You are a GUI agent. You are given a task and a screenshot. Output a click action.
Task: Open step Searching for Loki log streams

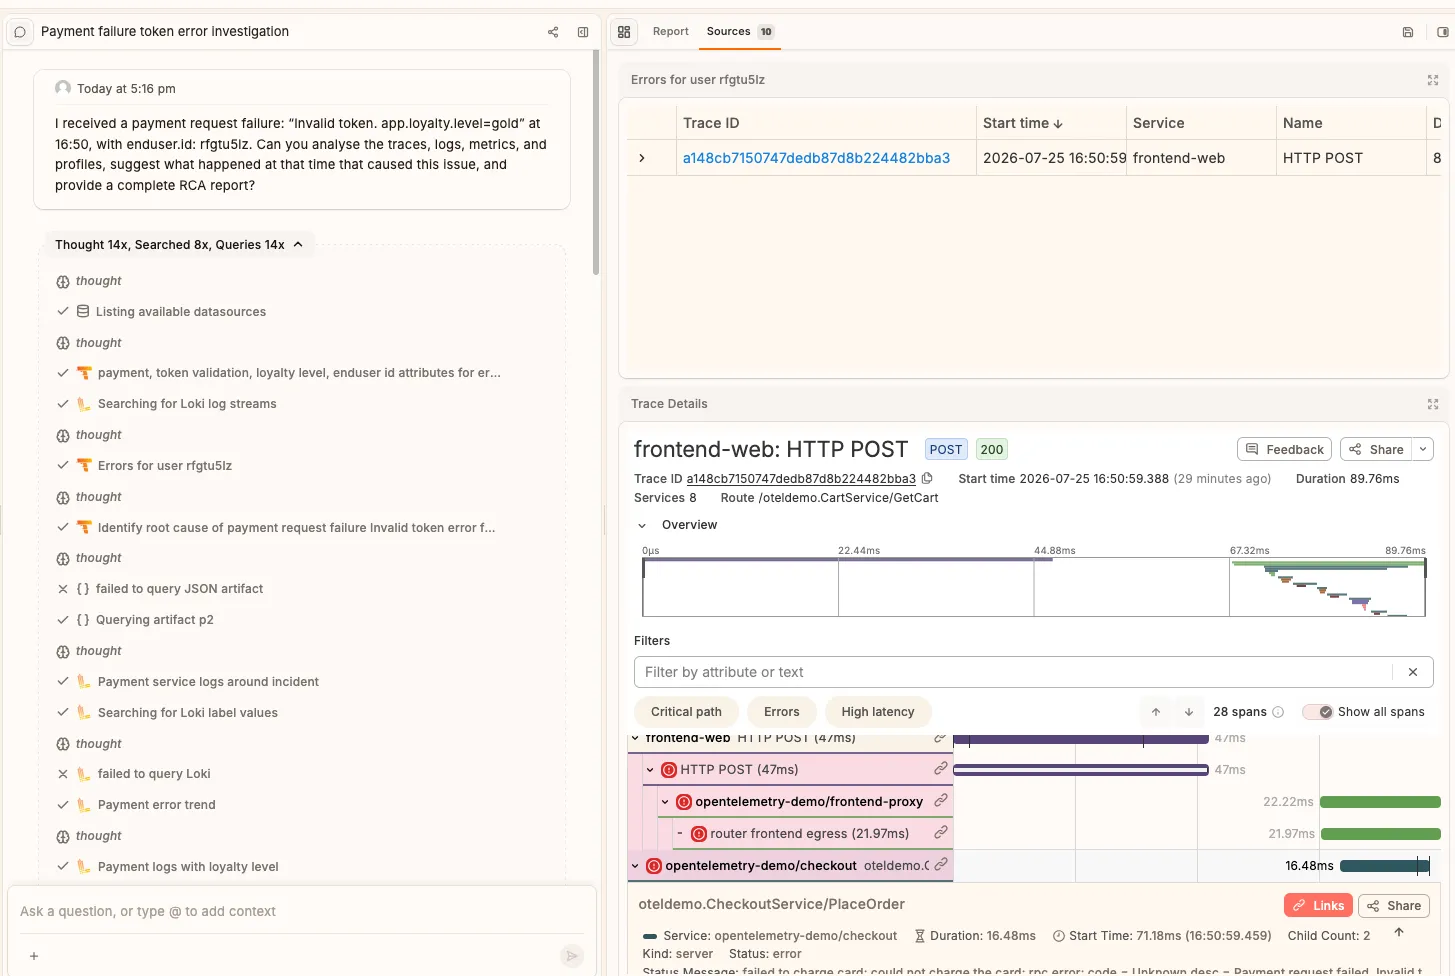click(x=187, y=404)
